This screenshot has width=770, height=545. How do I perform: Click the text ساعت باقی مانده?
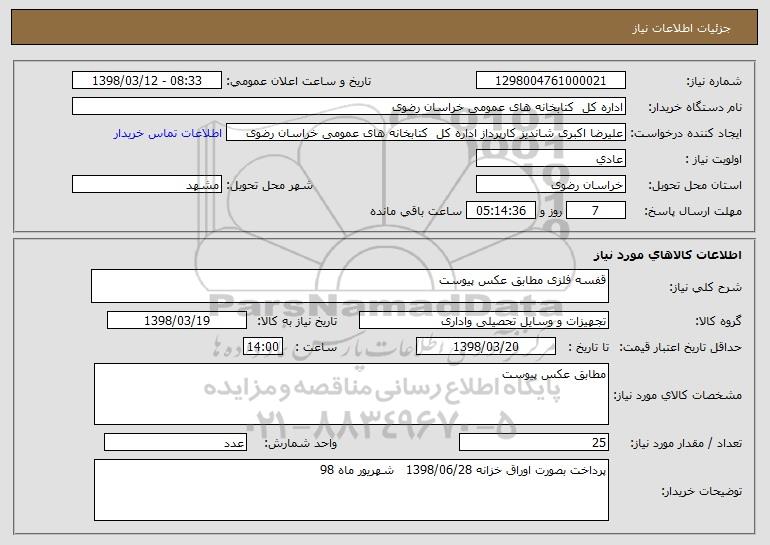coord(415,211)
